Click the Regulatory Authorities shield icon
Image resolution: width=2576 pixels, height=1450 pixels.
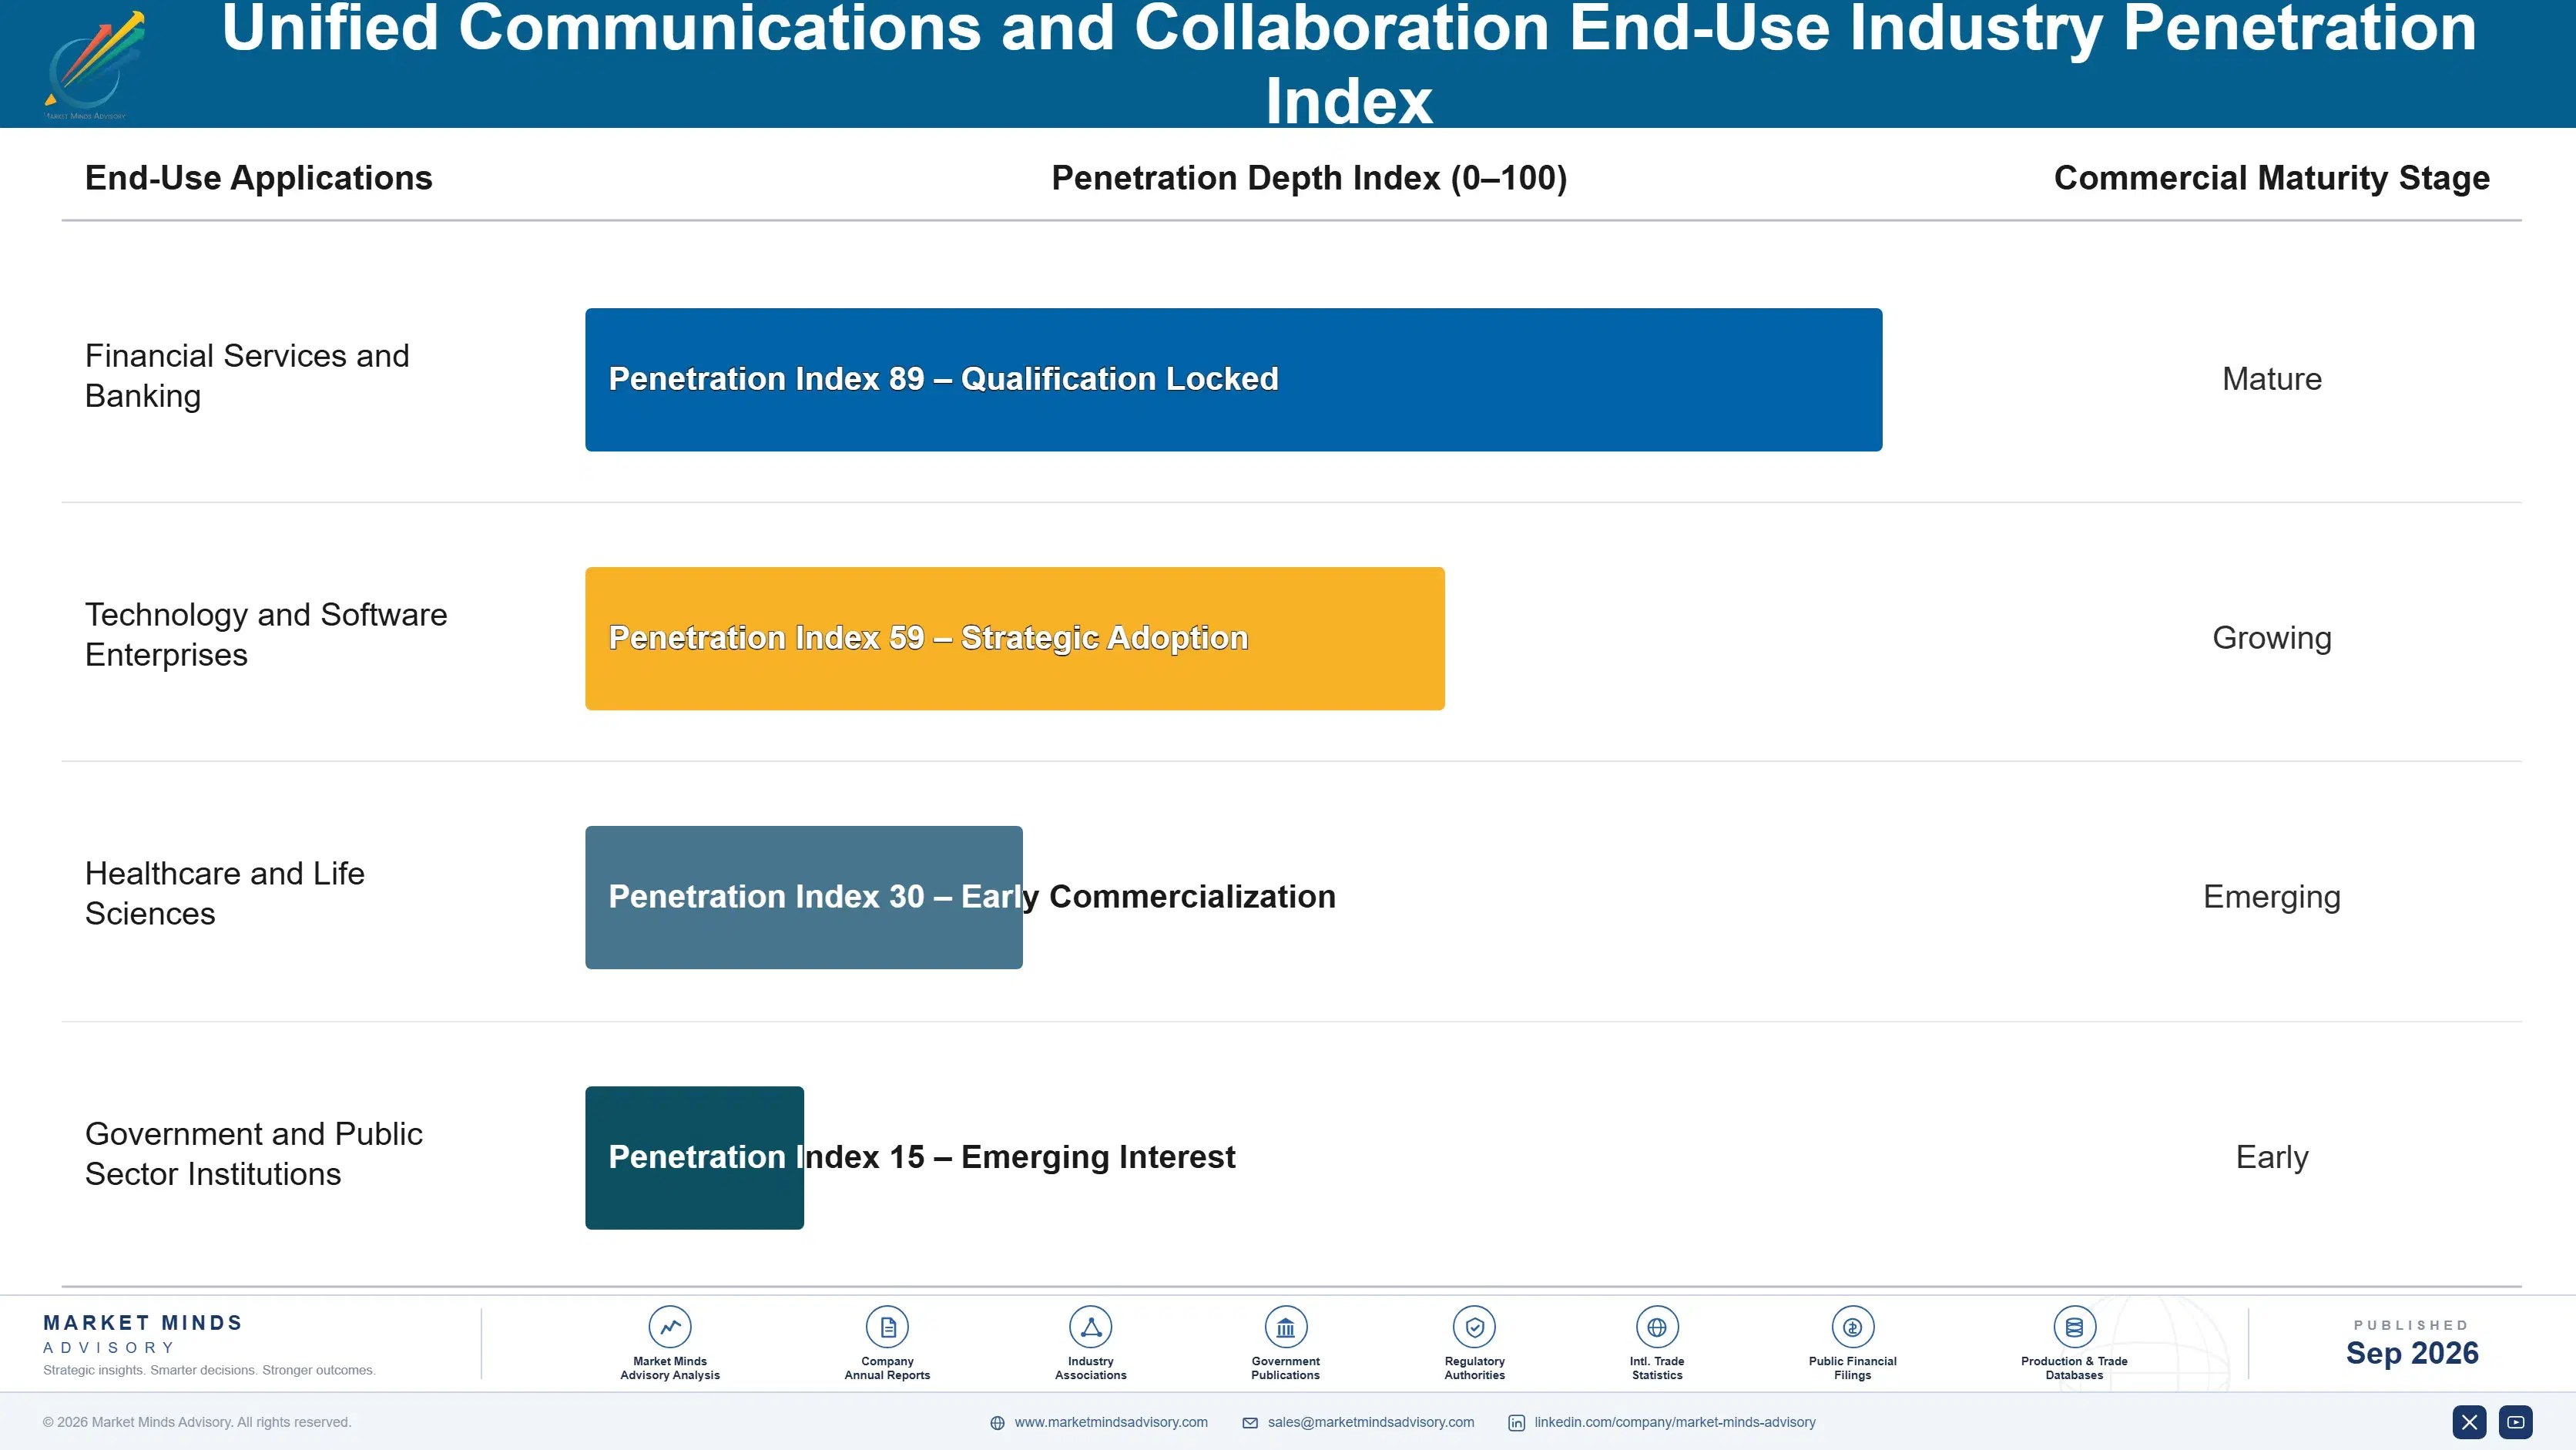tap(1474, 1327)
